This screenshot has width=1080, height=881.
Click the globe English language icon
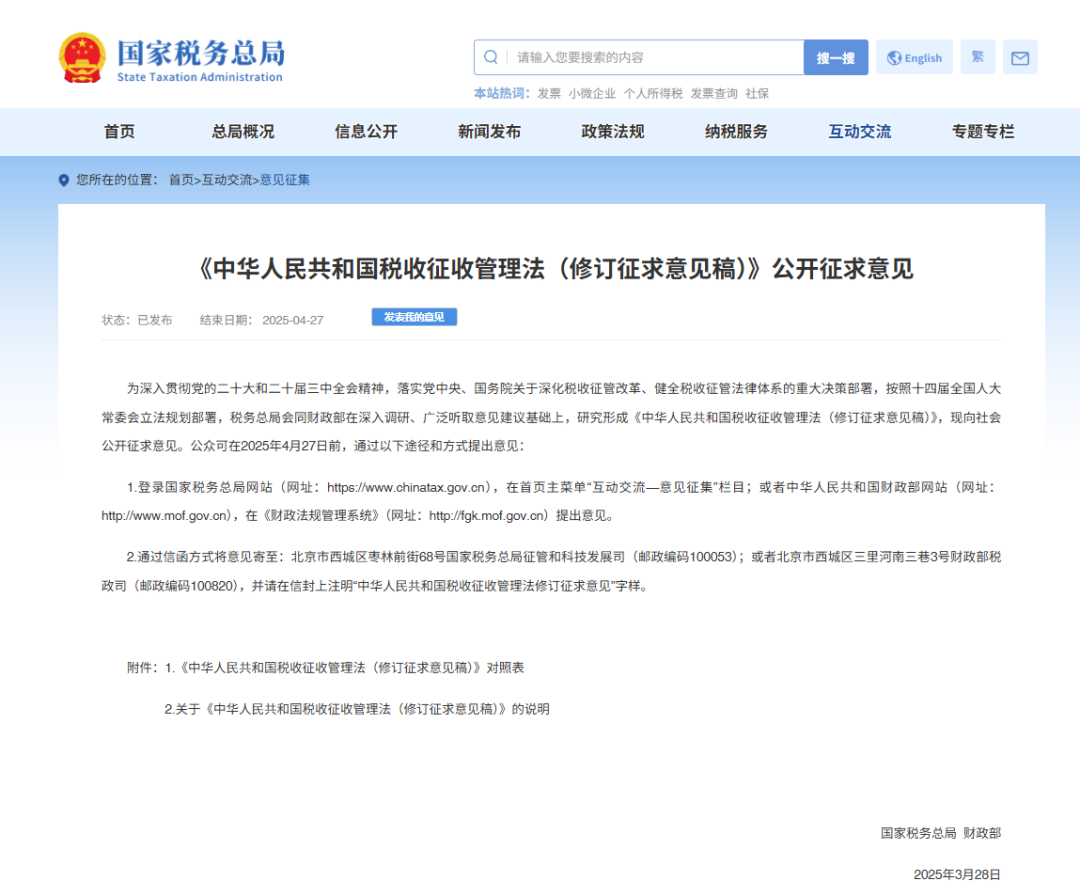click(x=913, y=57)
